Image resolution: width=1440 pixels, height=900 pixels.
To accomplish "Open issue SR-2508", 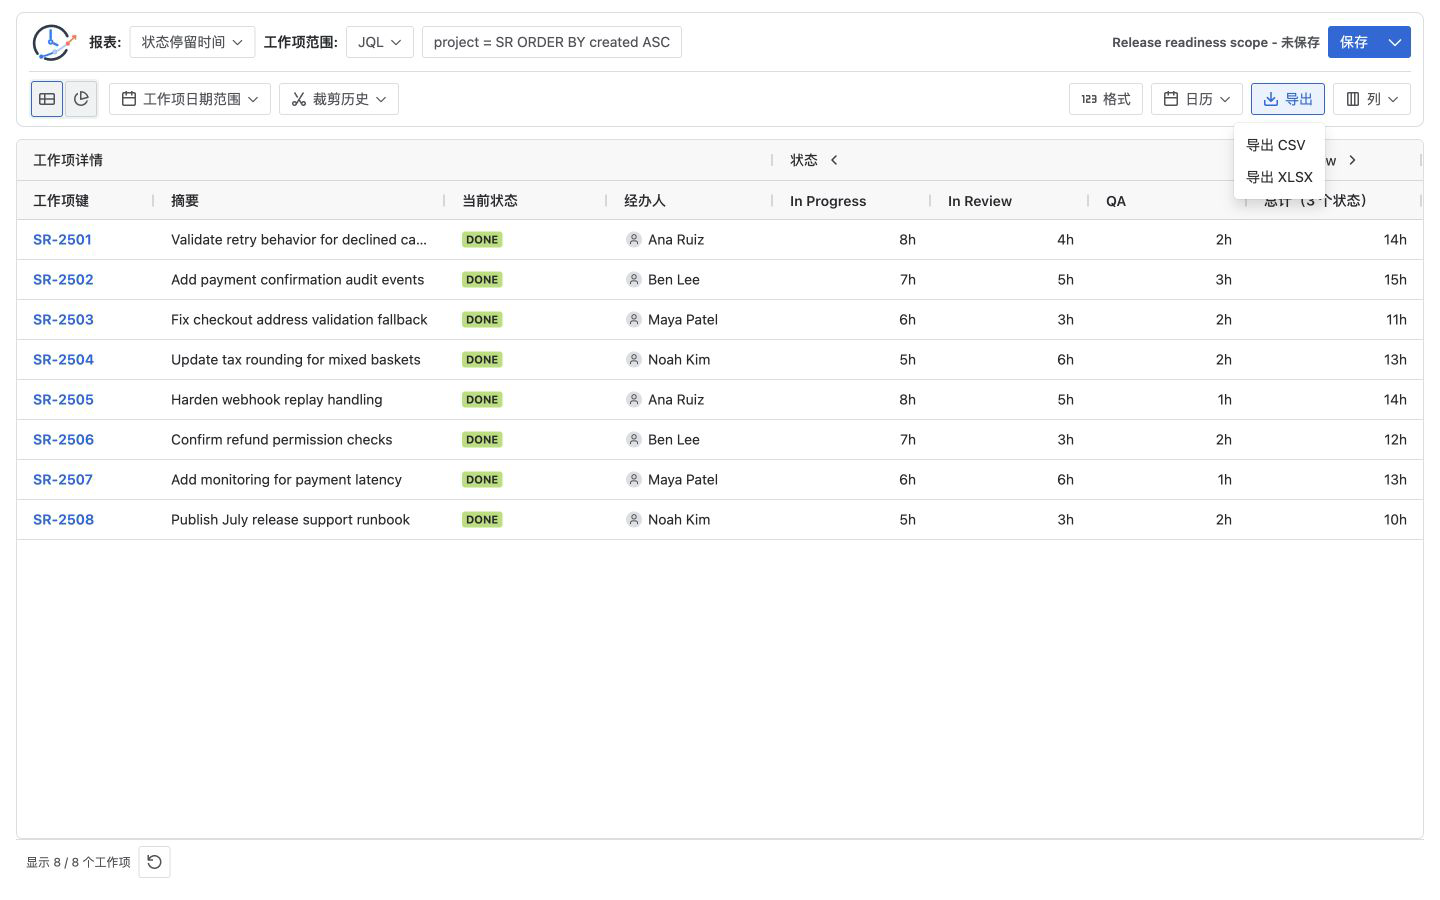I will 63,520.
